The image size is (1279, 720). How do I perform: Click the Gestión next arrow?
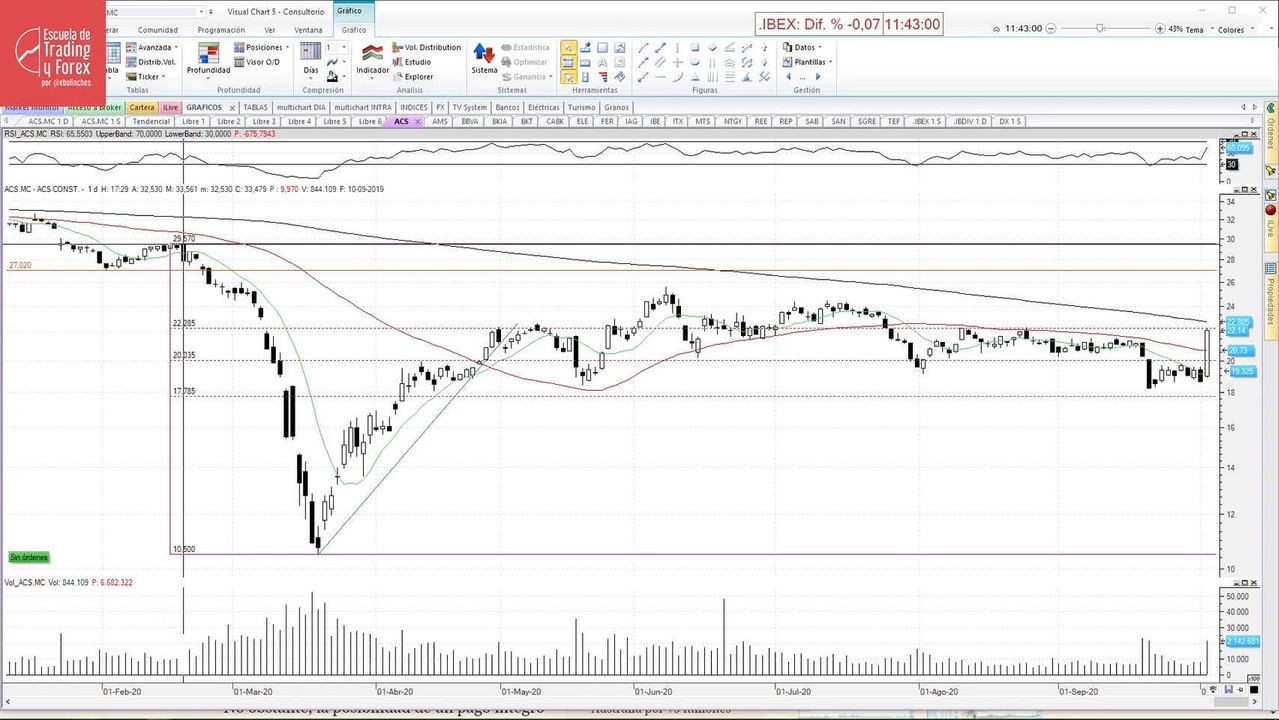(x=816, y=76)
